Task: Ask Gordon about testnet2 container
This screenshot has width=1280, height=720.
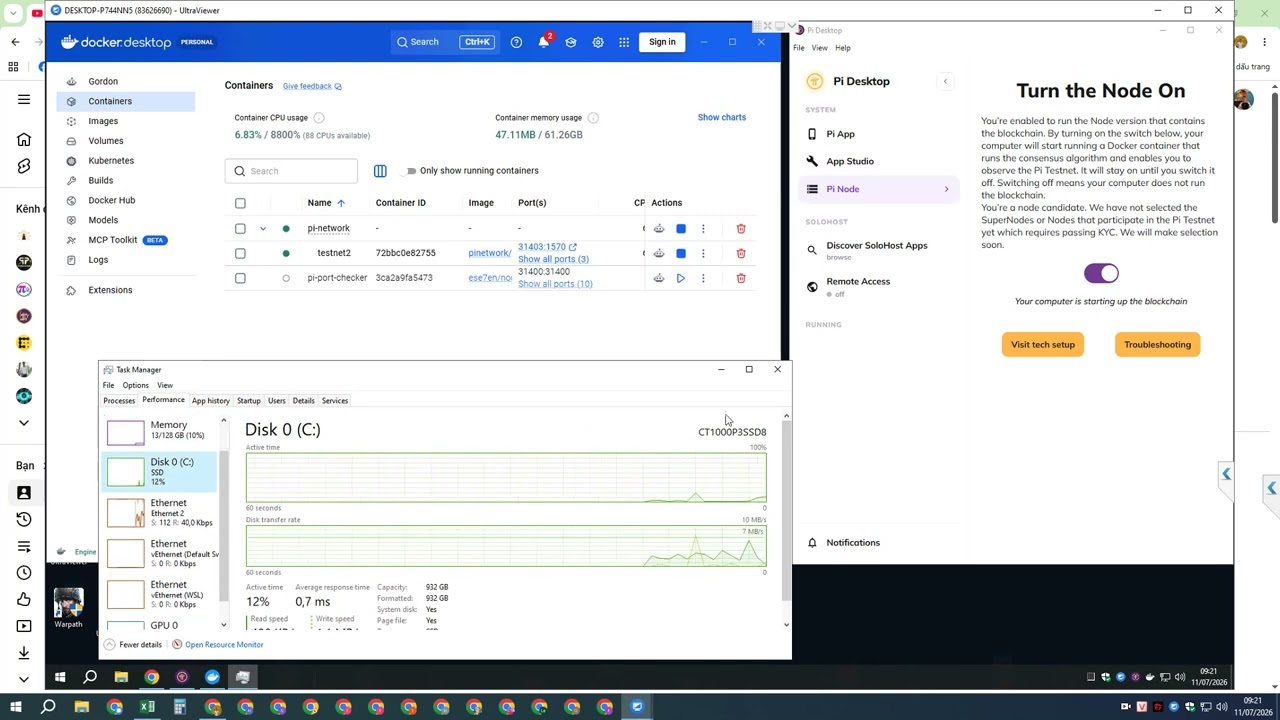Action: coord(659,253)
